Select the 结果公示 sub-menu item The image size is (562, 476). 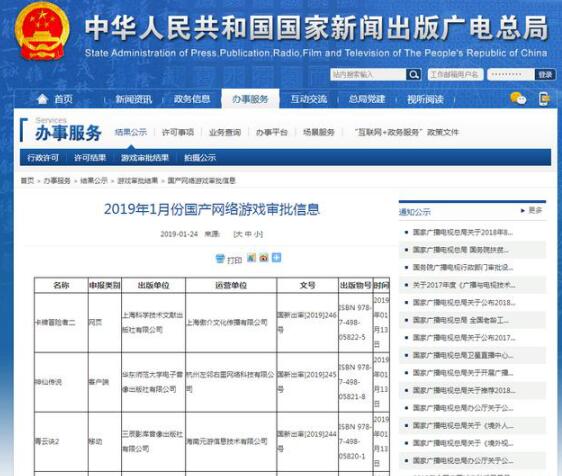click(131, 132)
